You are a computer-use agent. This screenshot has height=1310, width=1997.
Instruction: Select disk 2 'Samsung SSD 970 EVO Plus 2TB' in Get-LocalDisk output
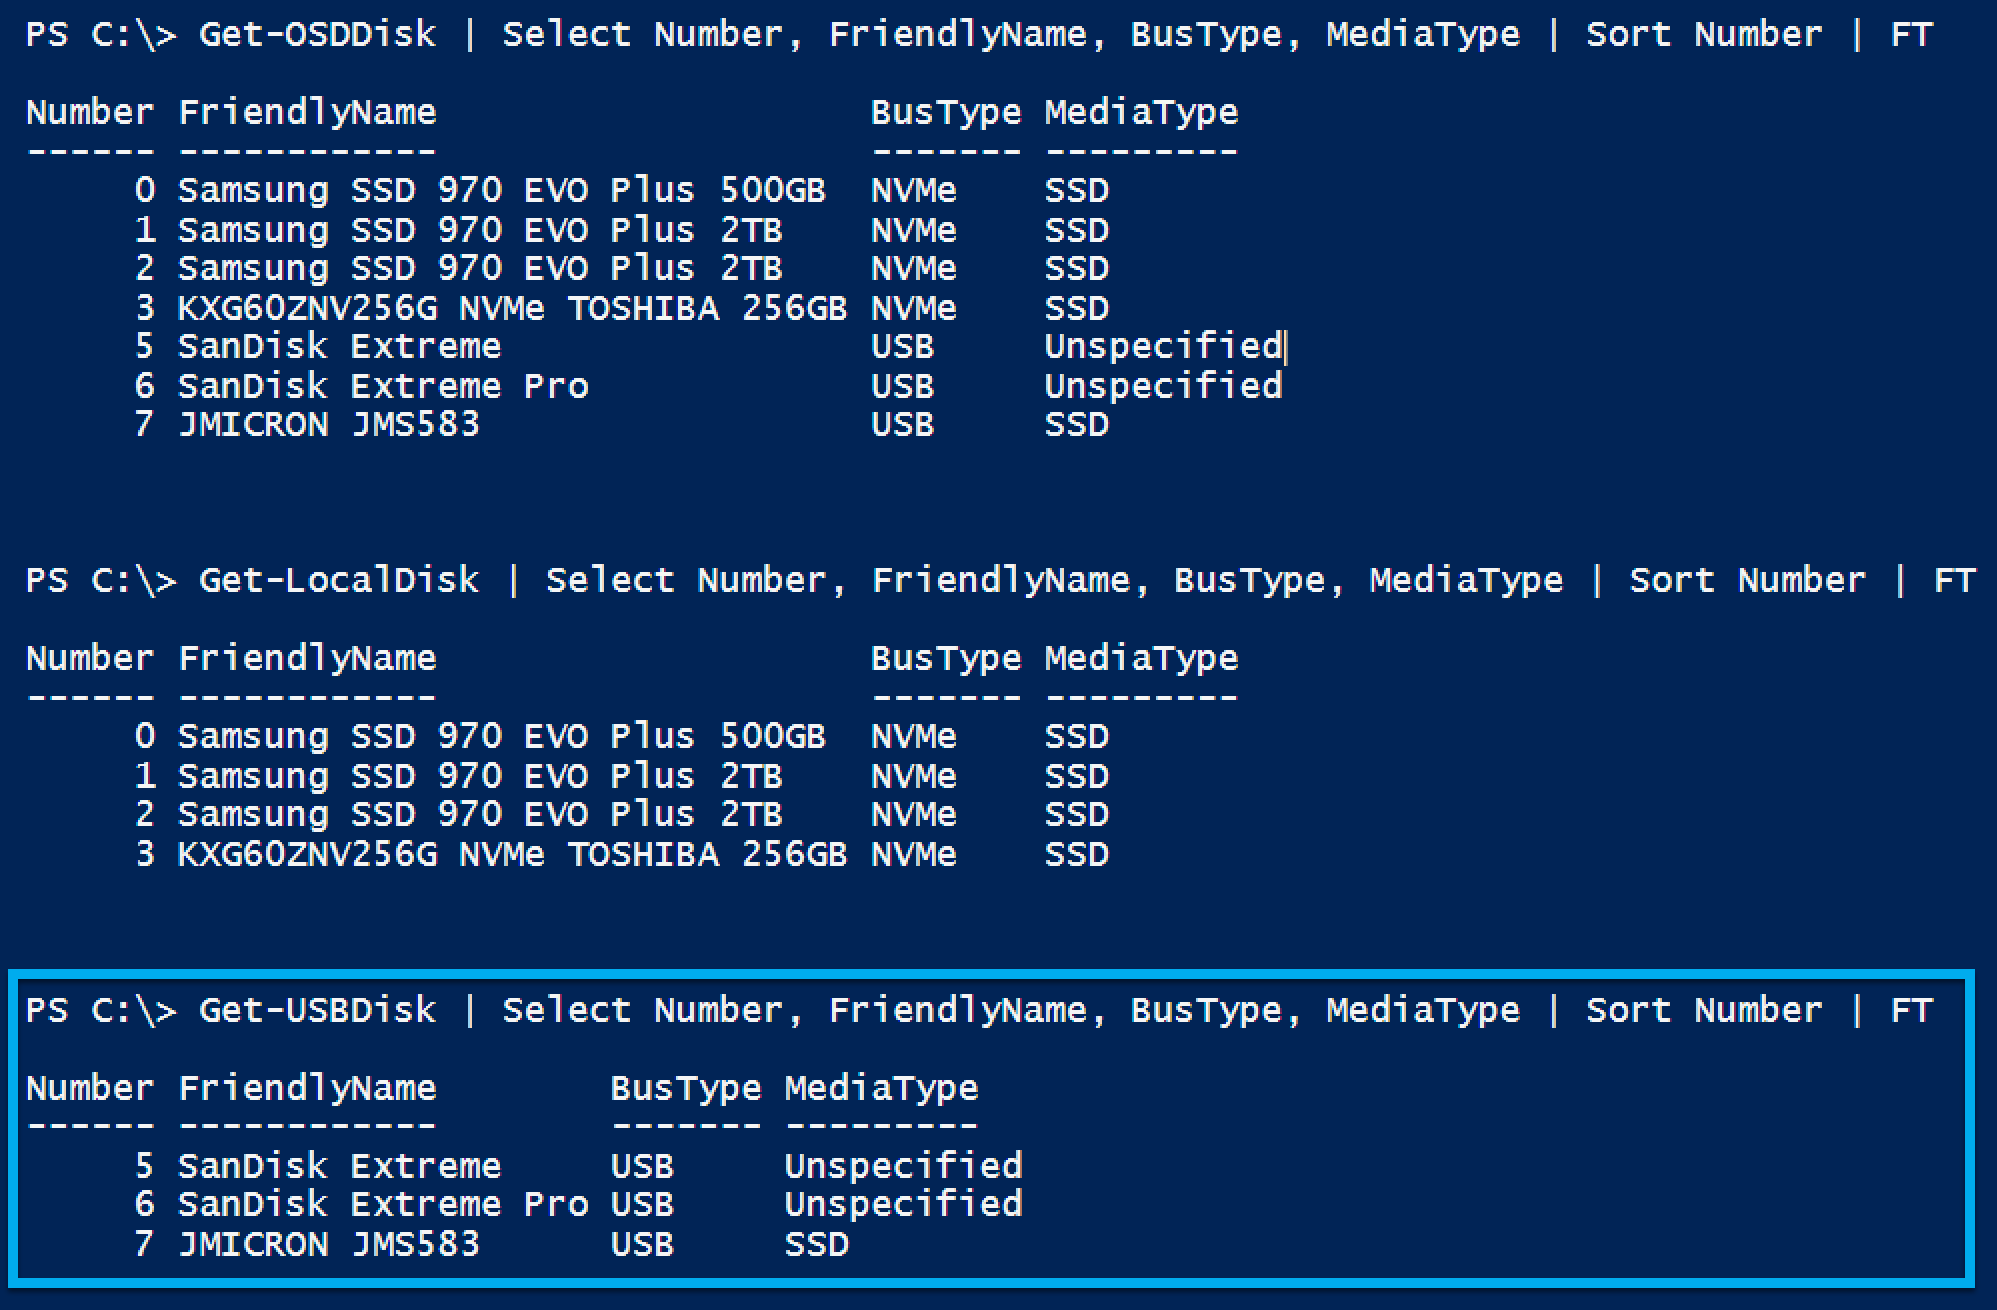pyautogui.click(x=480, y=814)
